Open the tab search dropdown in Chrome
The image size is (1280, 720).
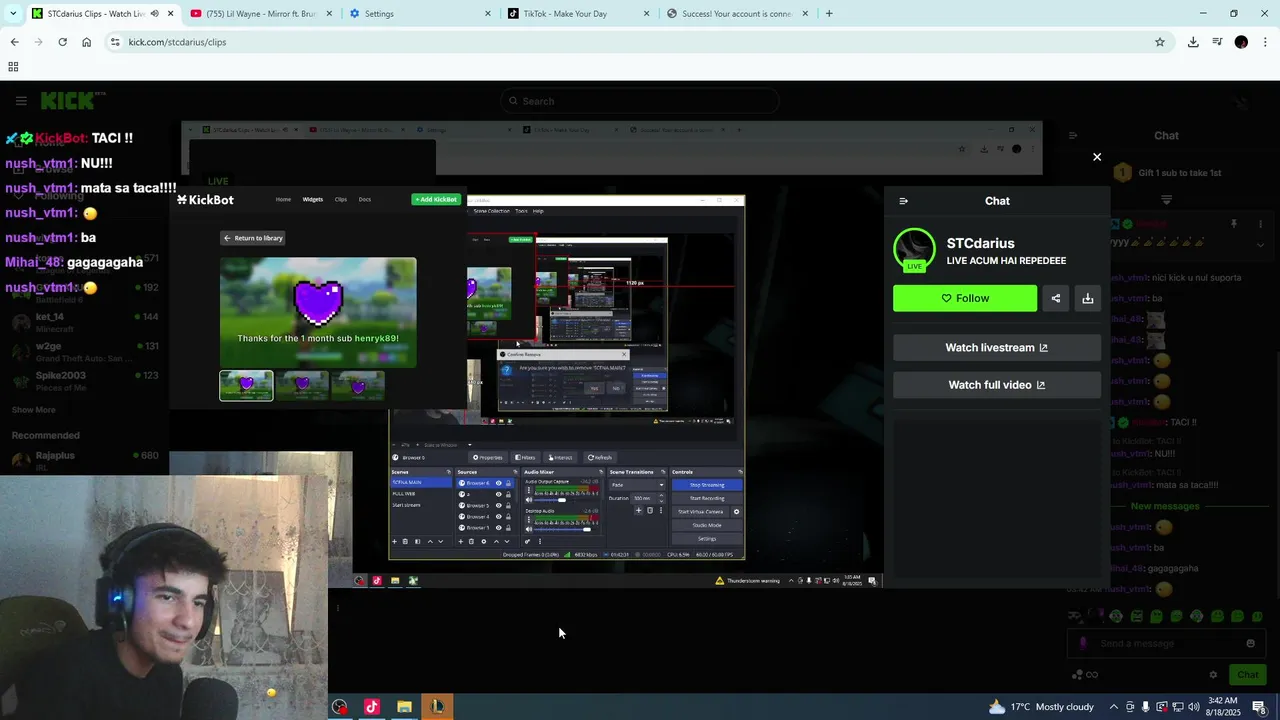[12, 14]
